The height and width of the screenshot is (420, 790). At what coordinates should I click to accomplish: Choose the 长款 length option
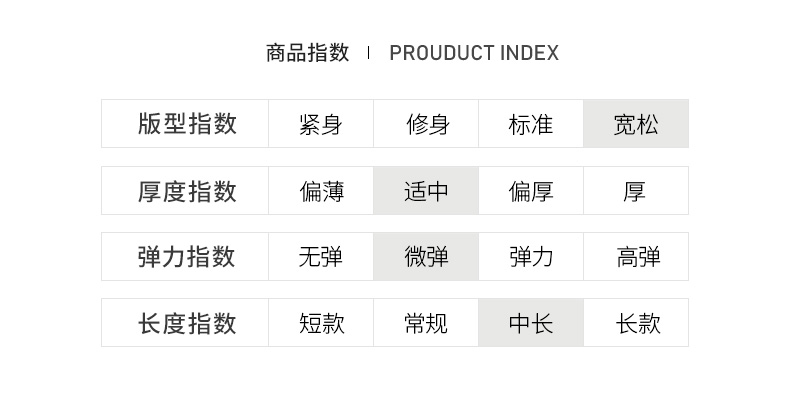(636, 323)
